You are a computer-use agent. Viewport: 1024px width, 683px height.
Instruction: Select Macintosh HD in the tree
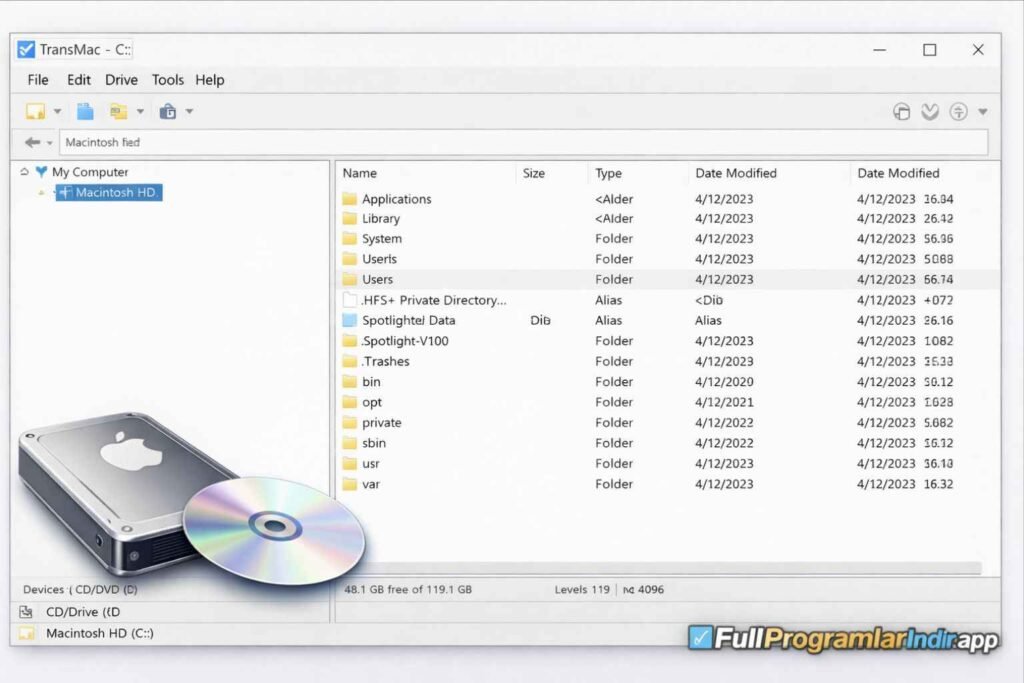(x=117, y=193)
